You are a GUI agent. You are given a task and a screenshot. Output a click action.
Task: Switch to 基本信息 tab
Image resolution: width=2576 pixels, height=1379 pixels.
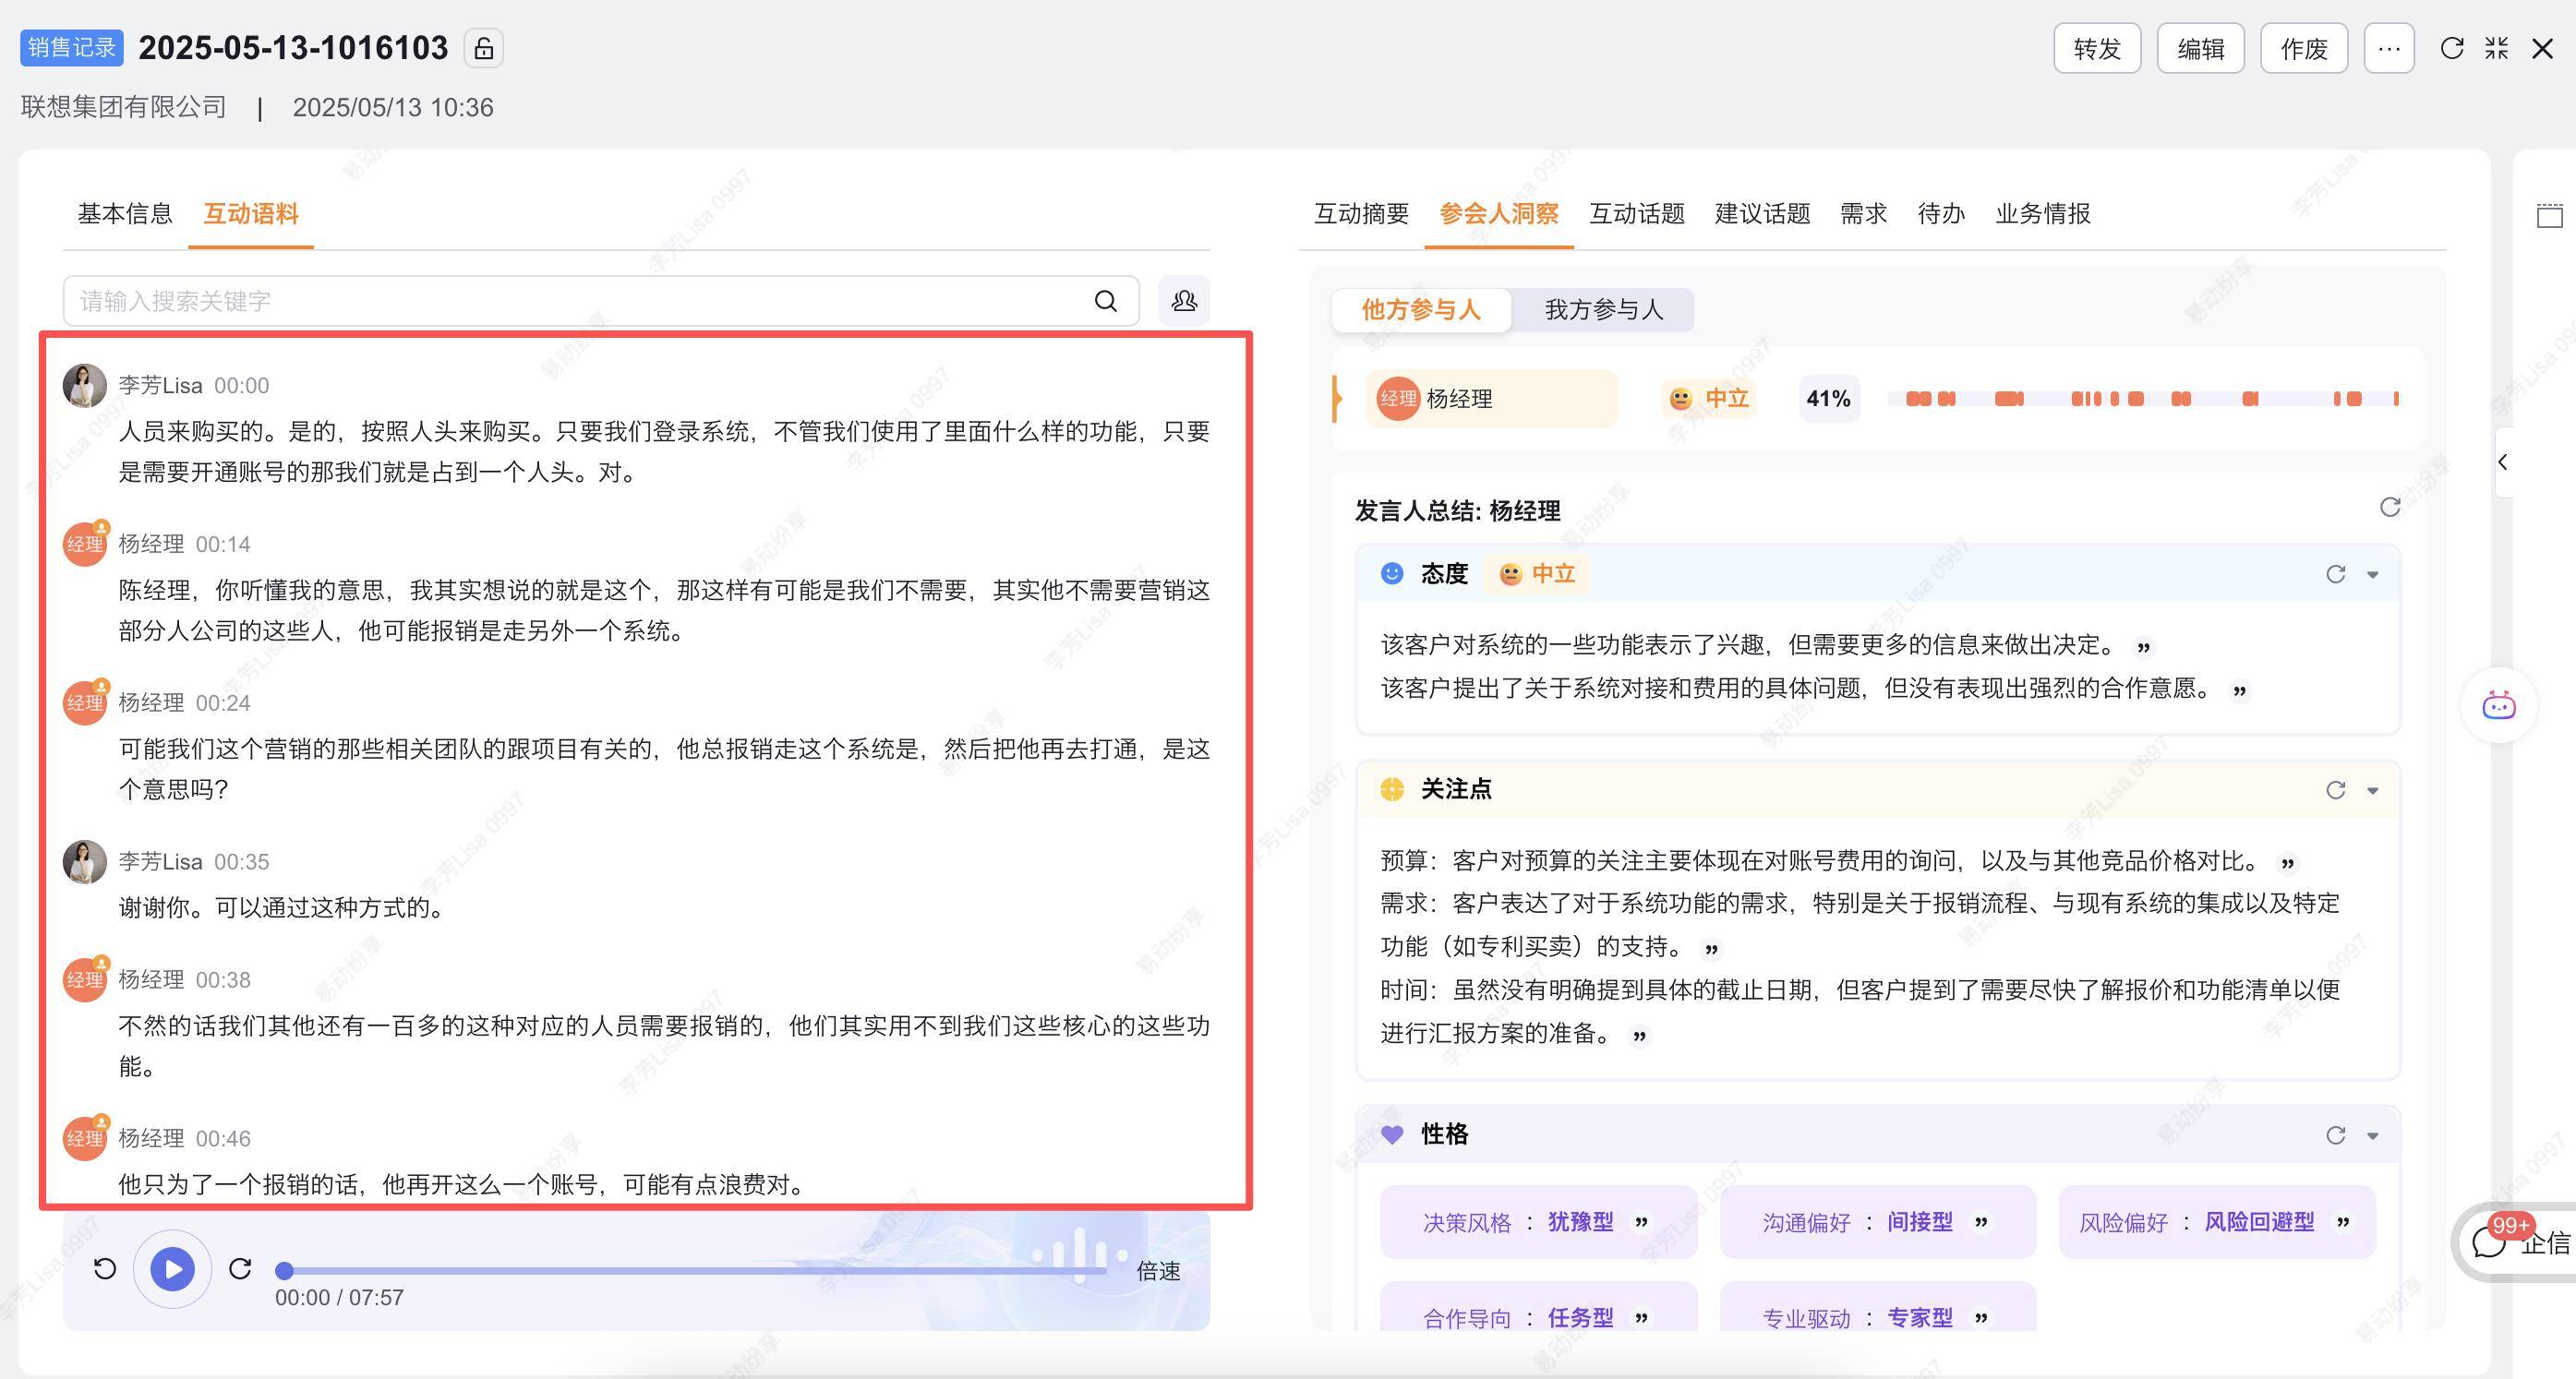click(125, 214)
